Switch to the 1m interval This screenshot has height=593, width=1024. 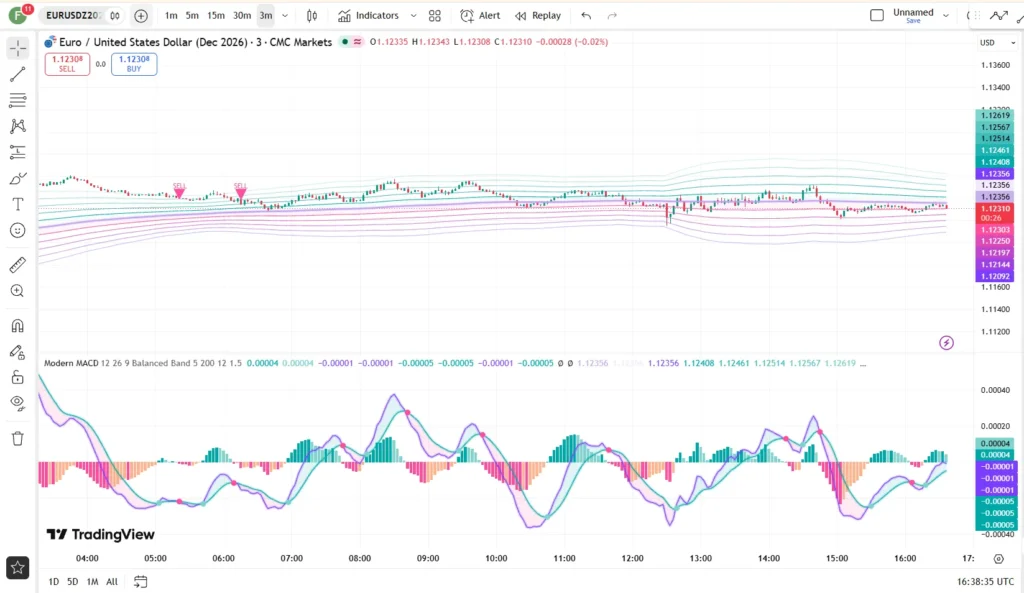171,16
